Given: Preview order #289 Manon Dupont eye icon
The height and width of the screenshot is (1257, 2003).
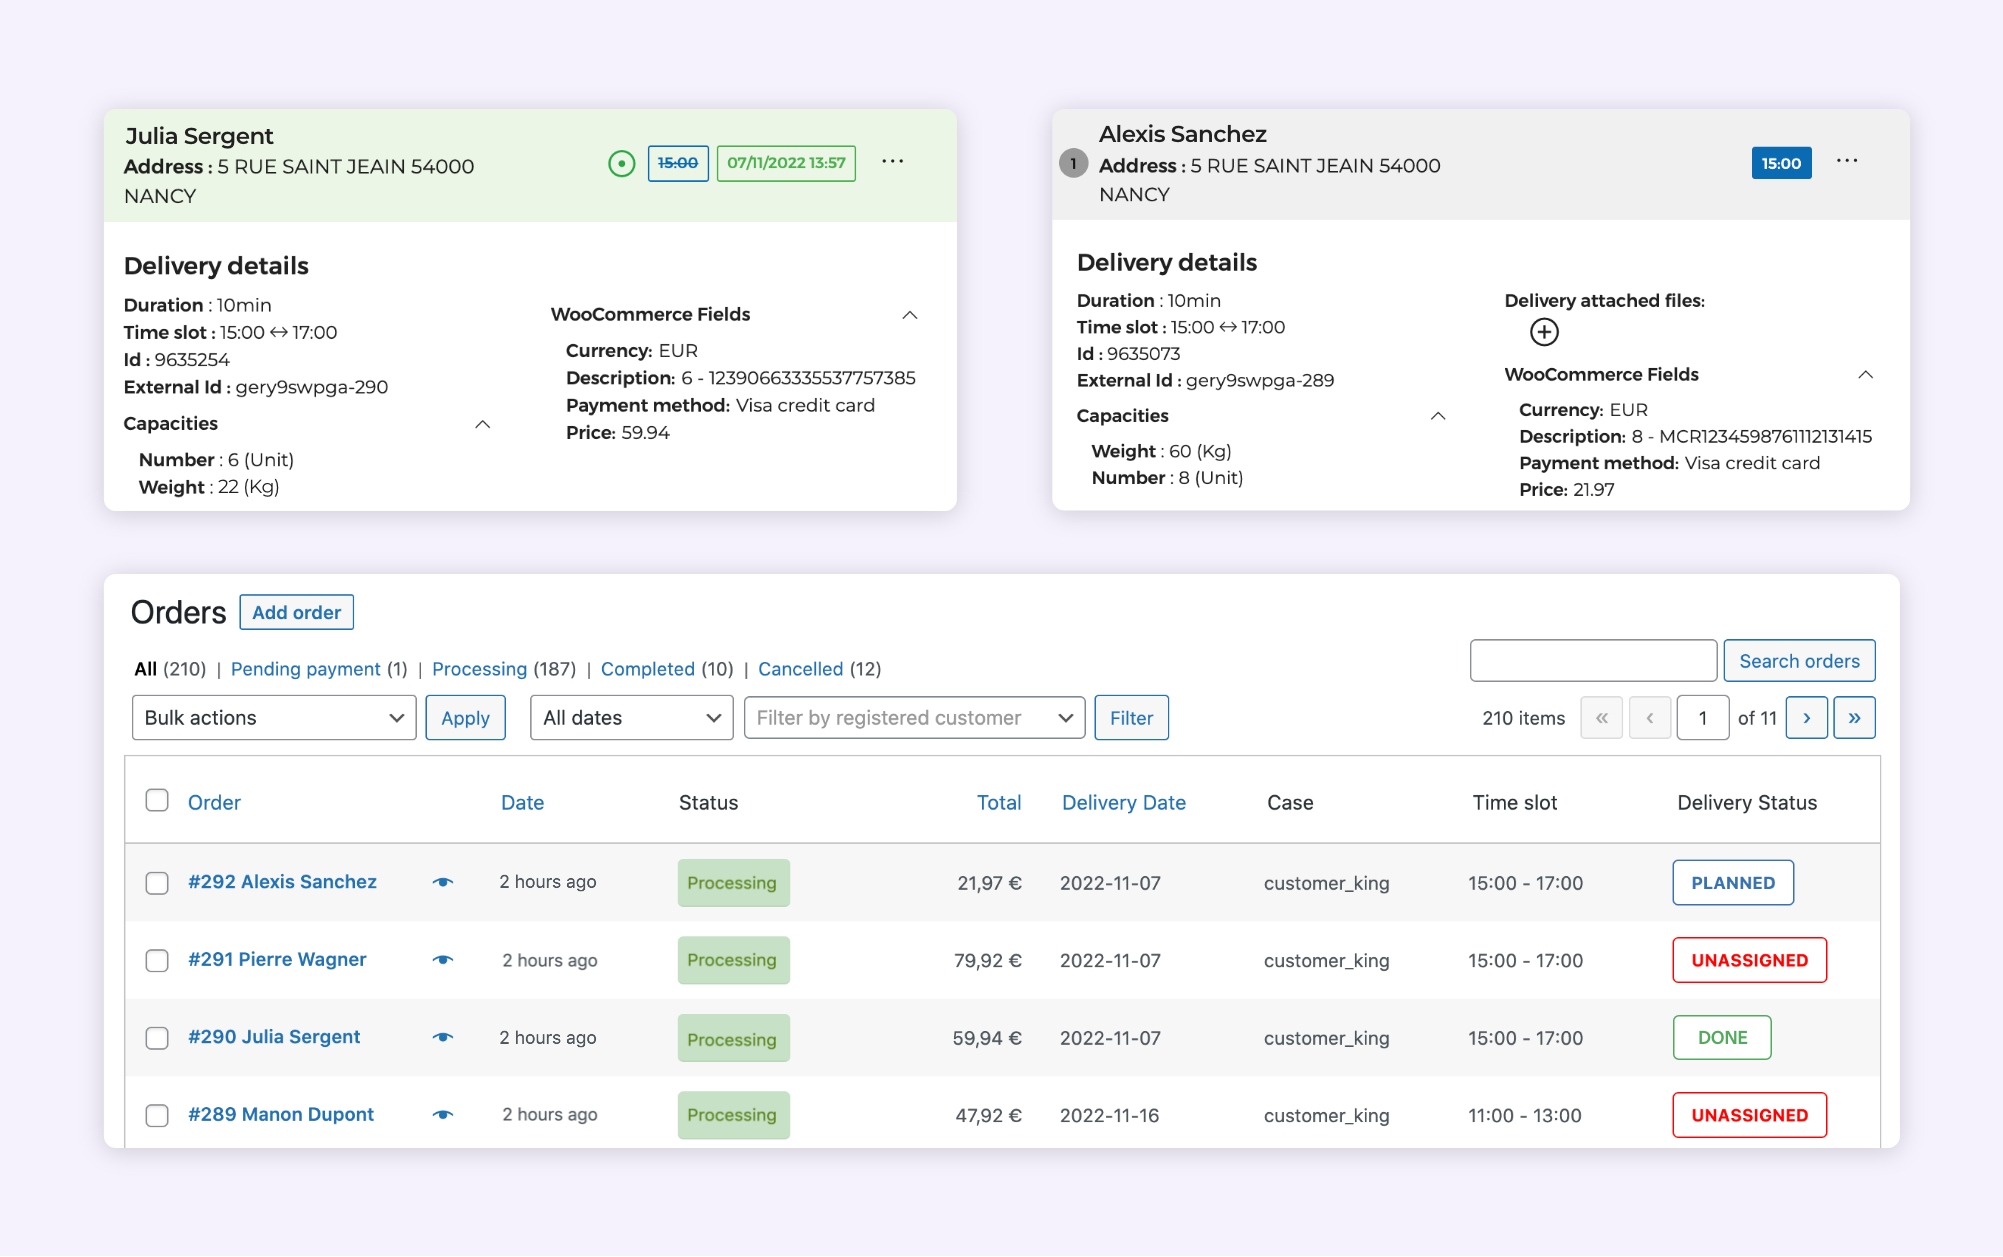Looking at the screenshot, I should [x=443, y=1114].
